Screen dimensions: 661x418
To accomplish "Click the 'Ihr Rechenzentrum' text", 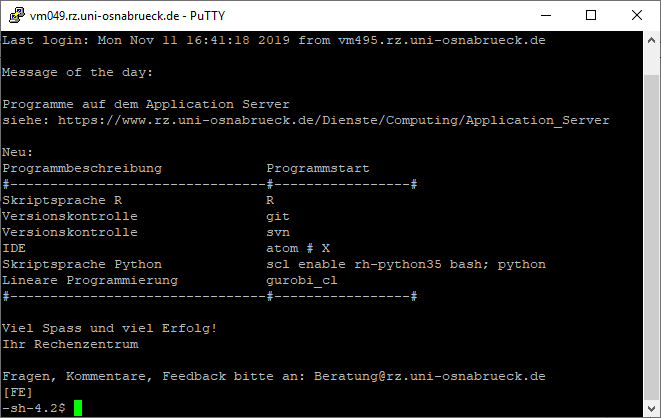I will pyautogui.click(x=70, y=345).
